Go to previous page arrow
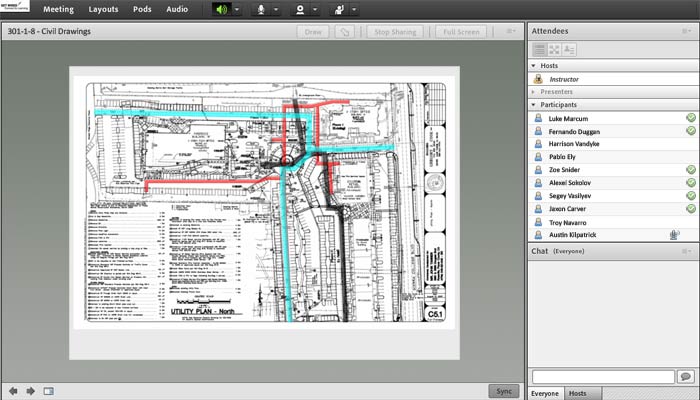This screenshot has height=400, width=700. [x=13, y=391]
